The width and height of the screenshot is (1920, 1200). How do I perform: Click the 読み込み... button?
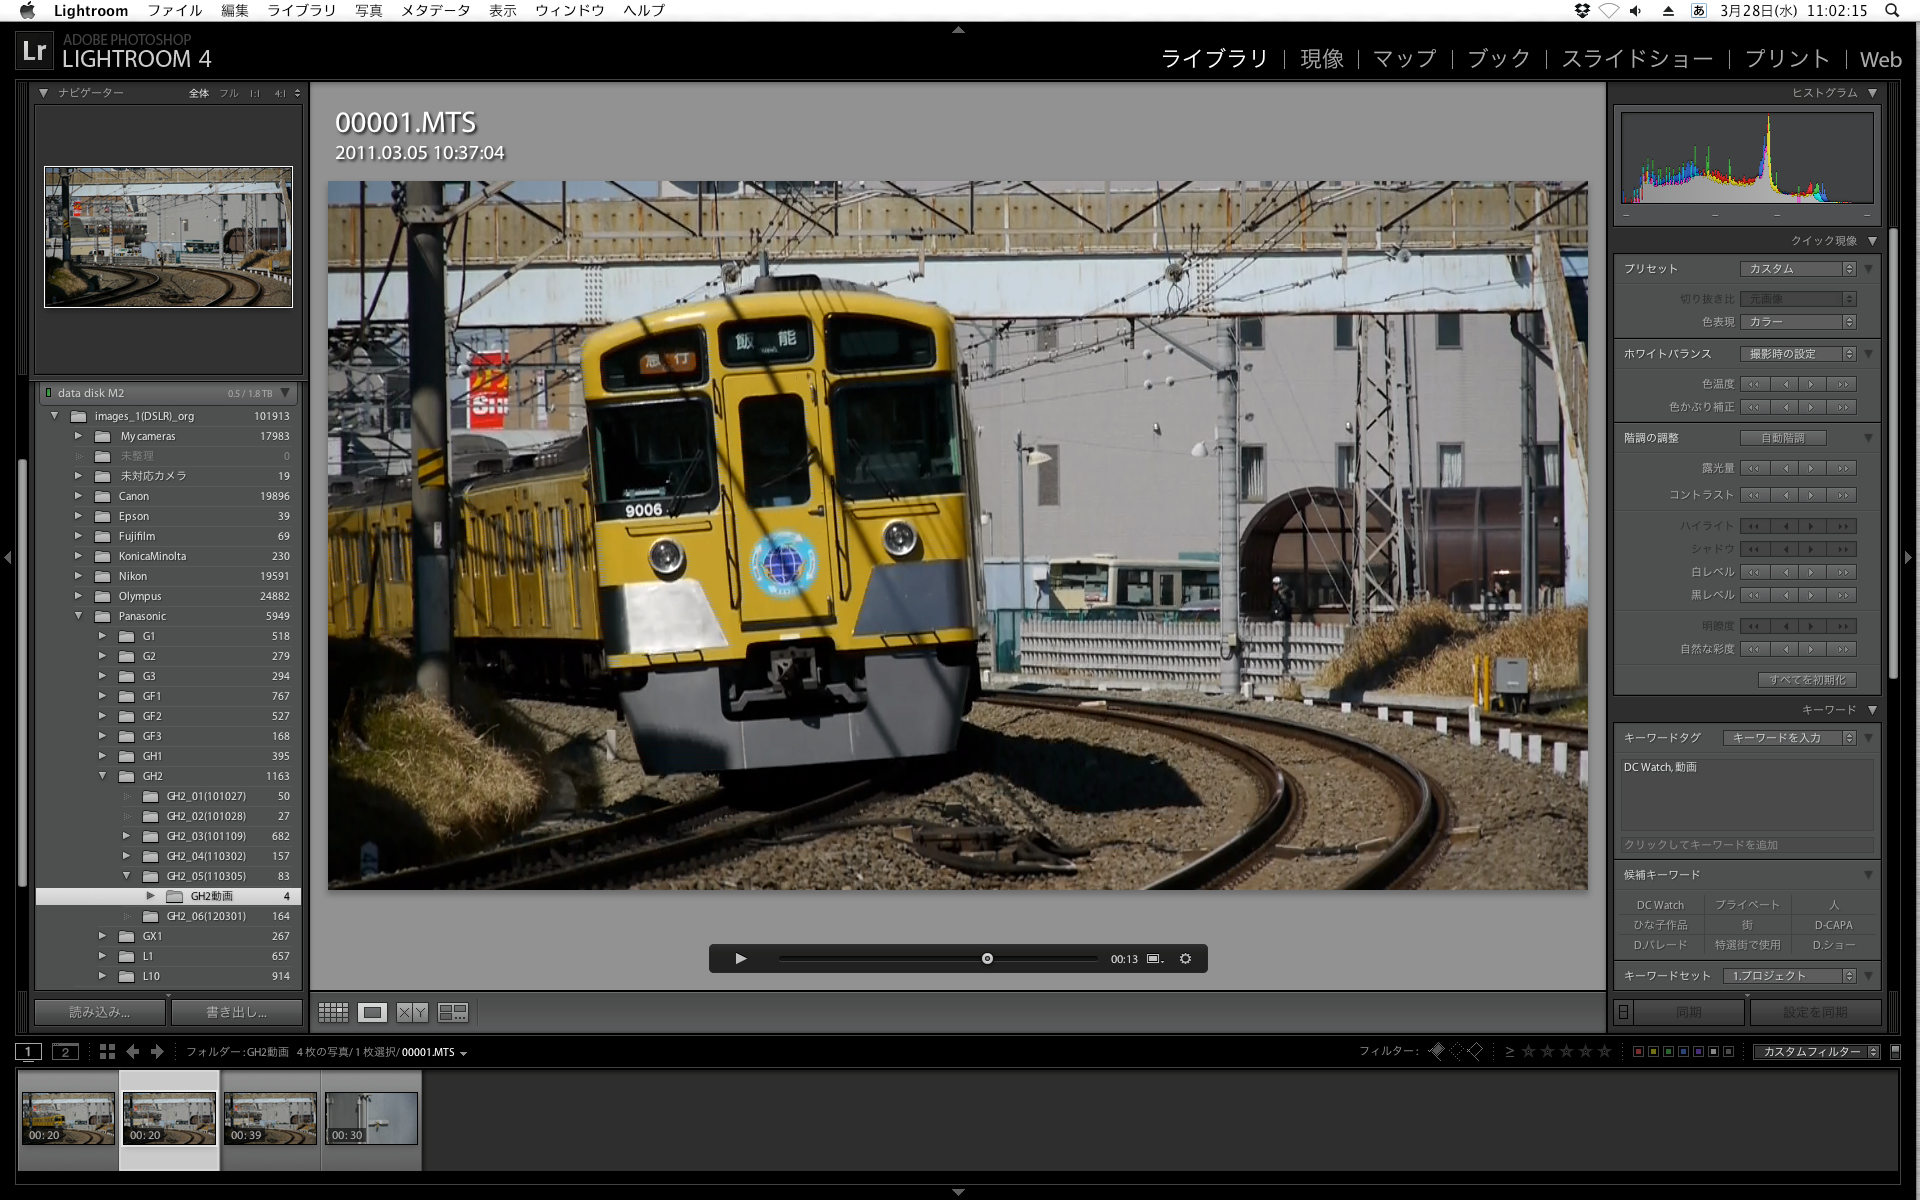point(99,1012)
